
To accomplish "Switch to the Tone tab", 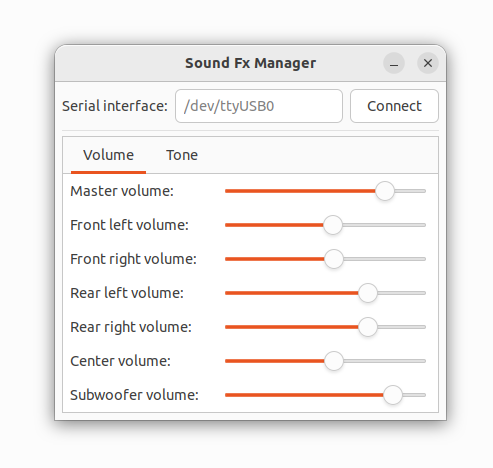I will pos(182,155).
